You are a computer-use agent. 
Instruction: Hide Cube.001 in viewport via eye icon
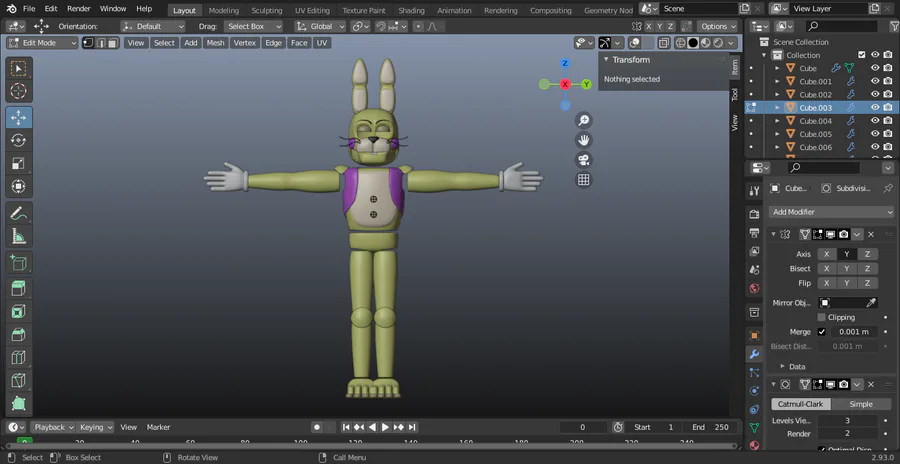coord(875,81)
